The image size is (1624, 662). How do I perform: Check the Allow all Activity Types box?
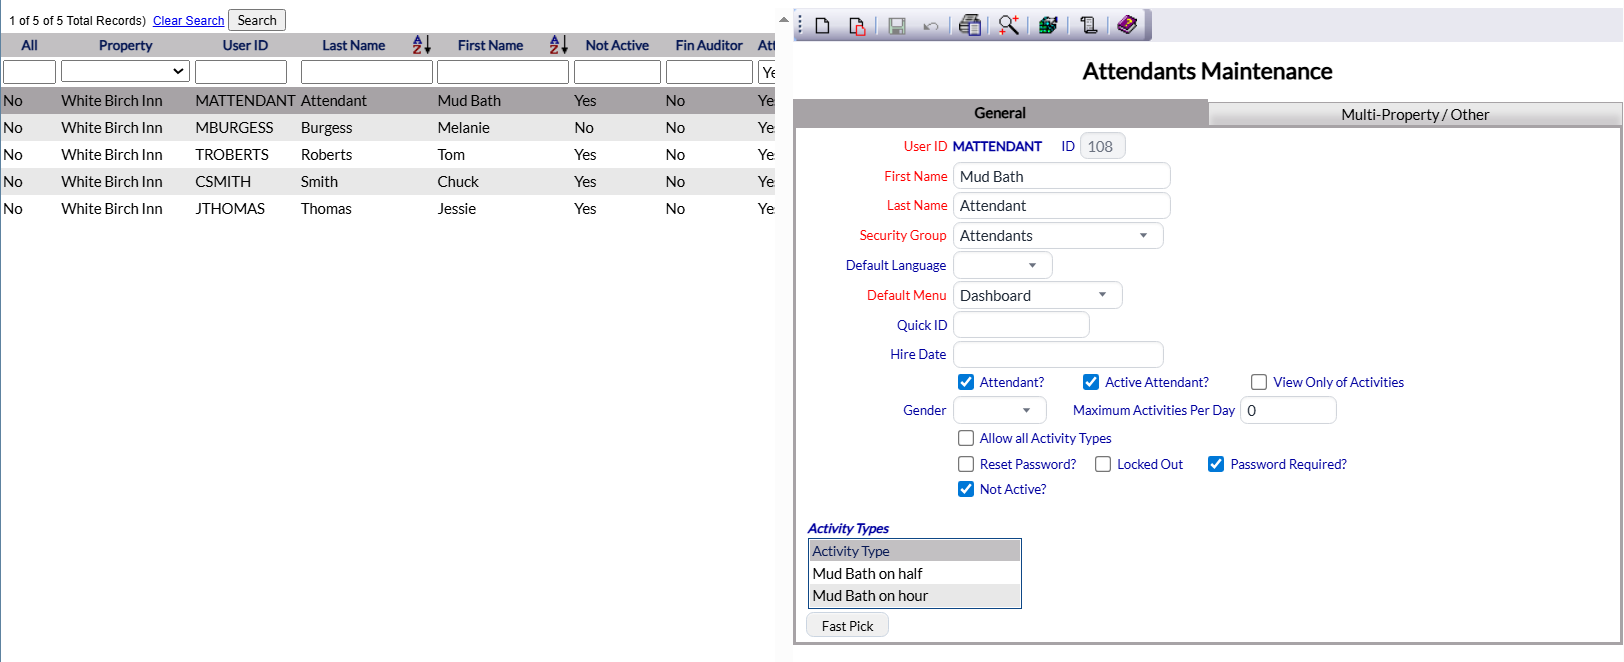pyautogui.click(x=966, y=439)
